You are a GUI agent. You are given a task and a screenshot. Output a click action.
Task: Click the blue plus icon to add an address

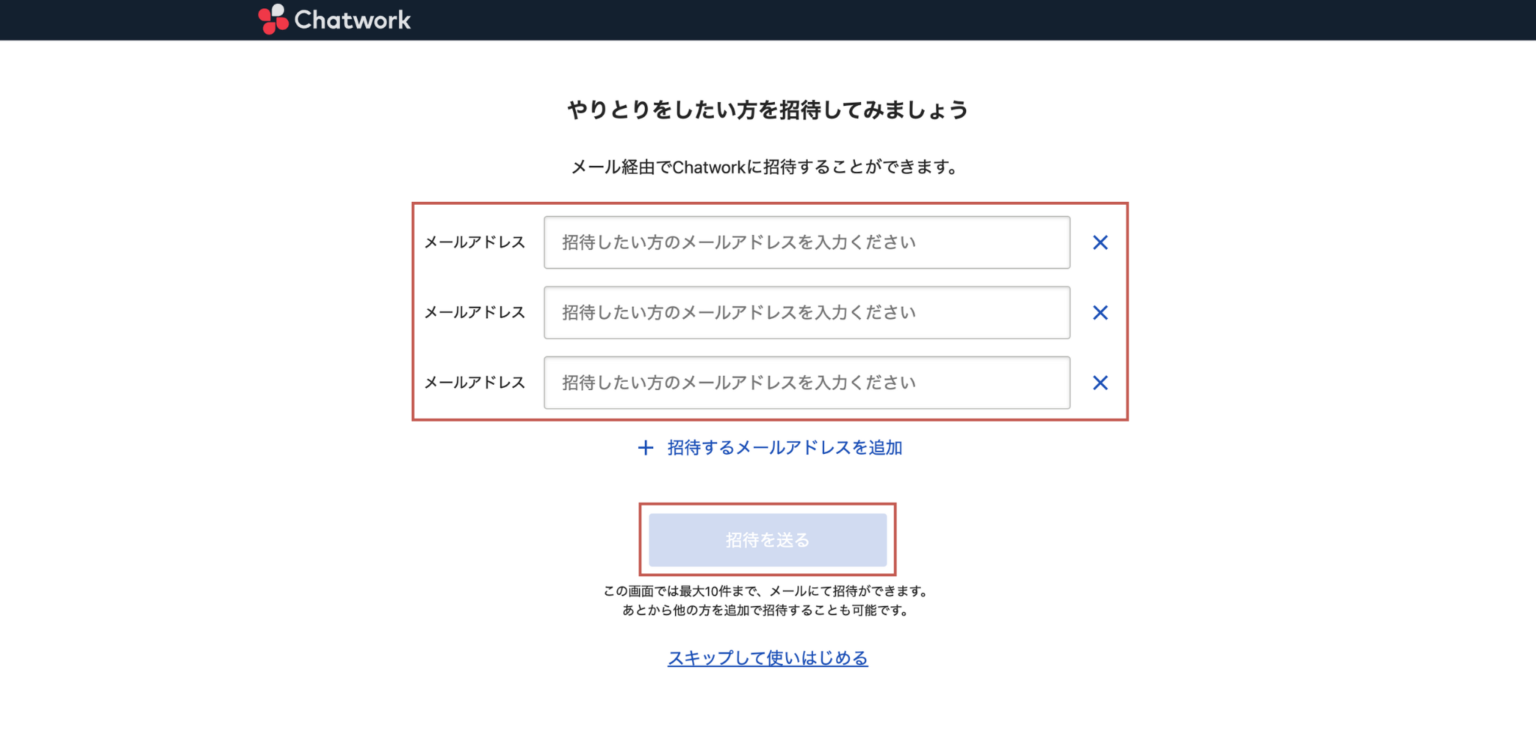click(x=645, y=447)
